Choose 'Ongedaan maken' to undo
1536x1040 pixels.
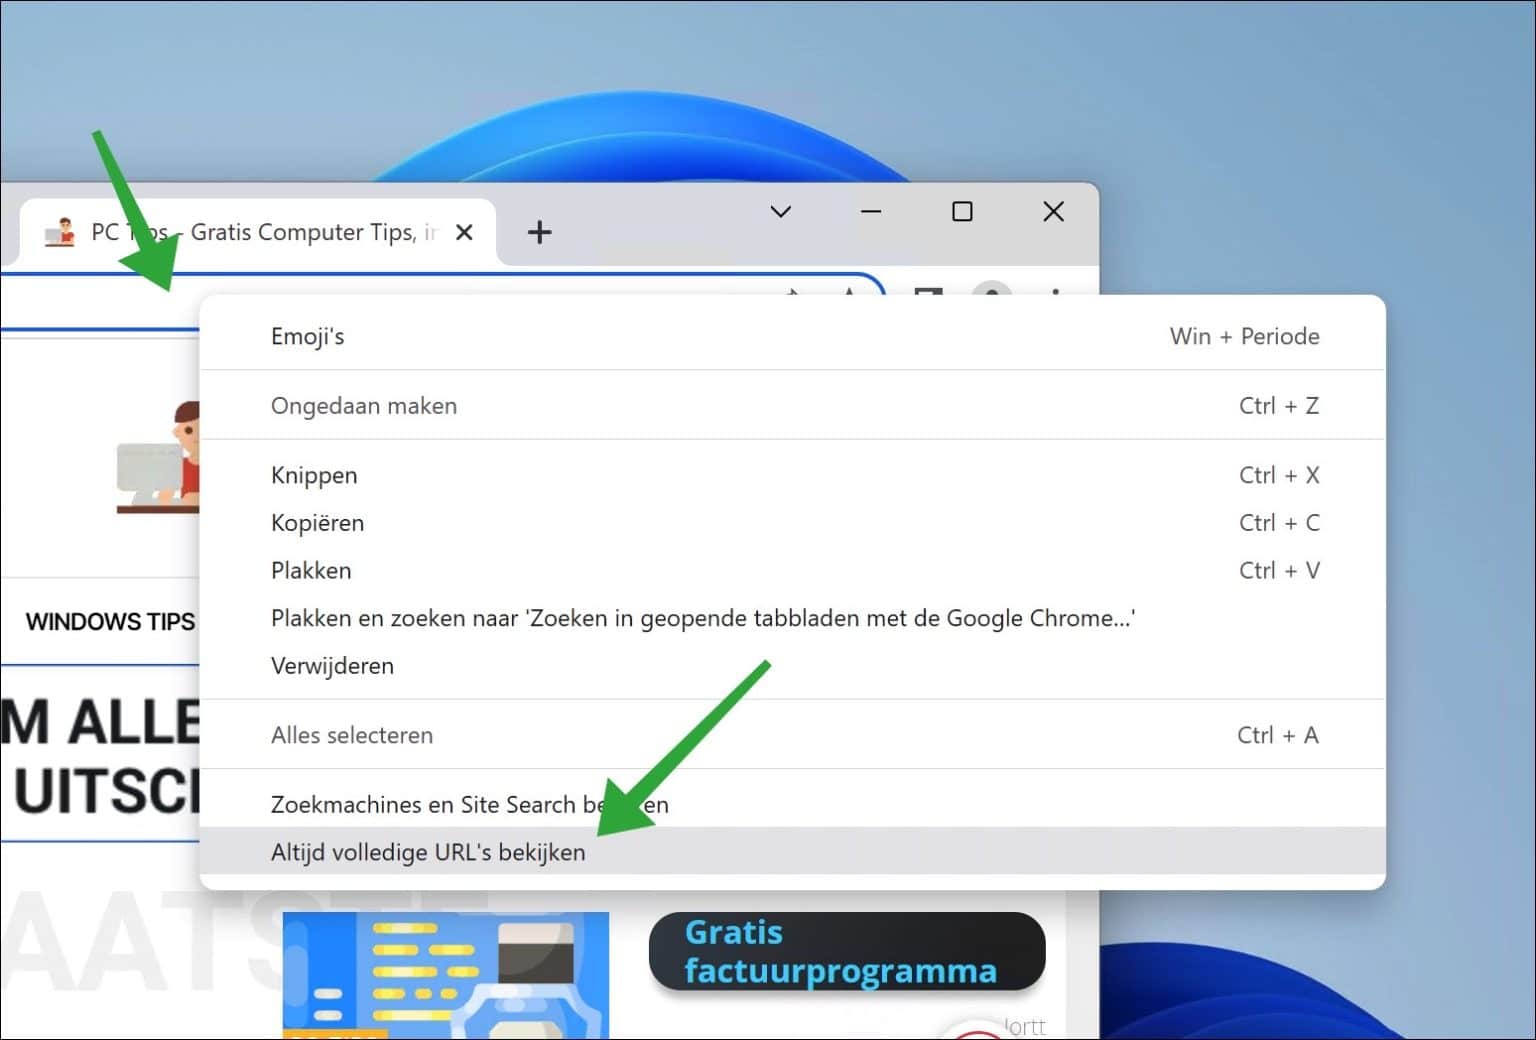[x=364, y=405]
